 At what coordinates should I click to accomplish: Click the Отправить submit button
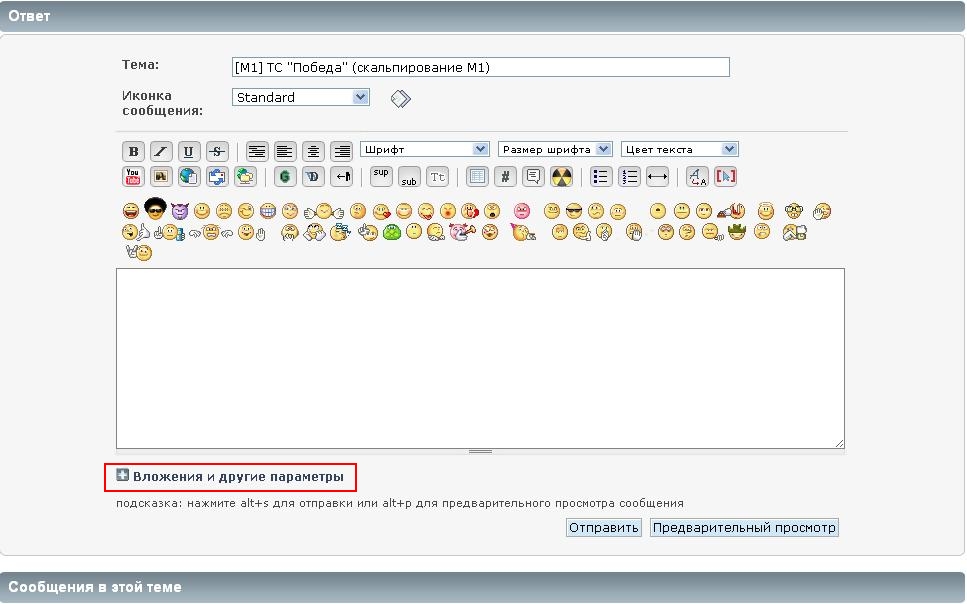604,527
